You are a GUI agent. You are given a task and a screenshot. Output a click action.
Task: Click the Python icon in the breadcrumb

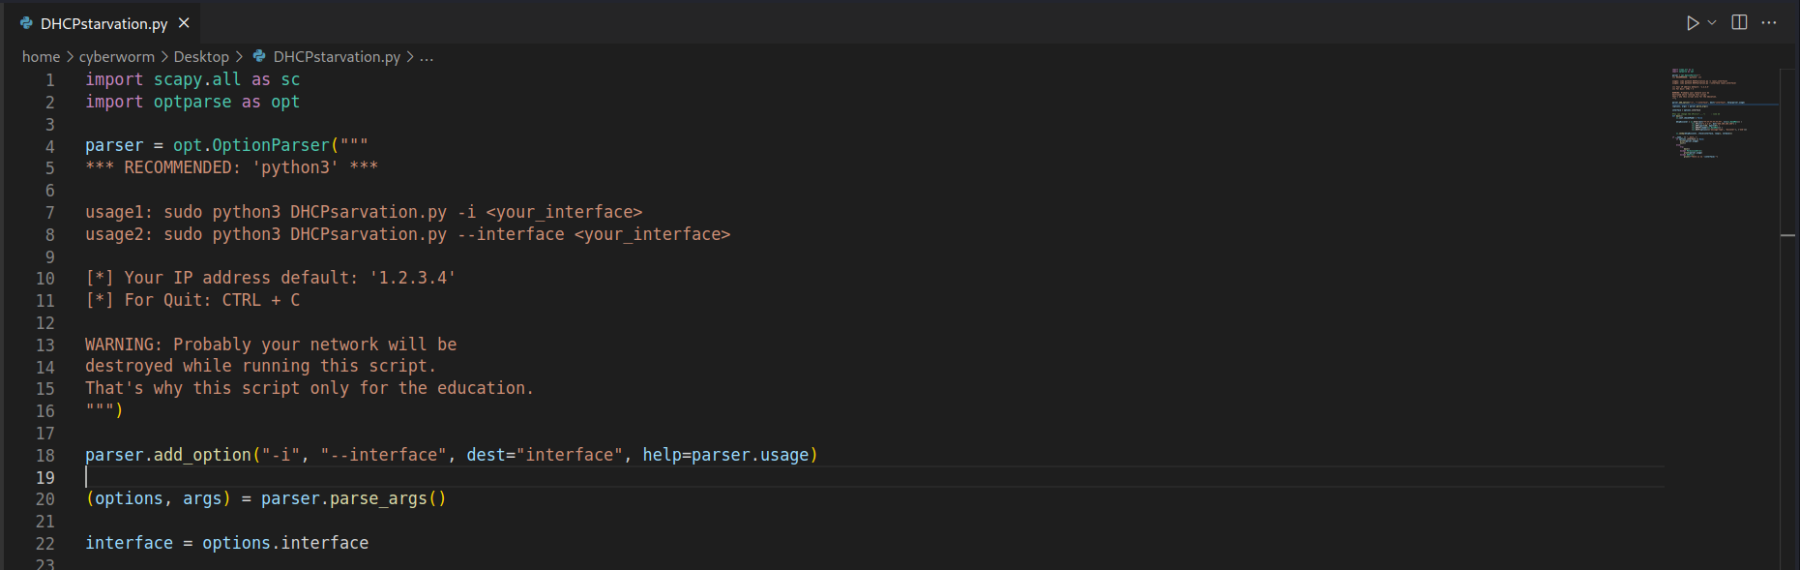tap(259, 57)
